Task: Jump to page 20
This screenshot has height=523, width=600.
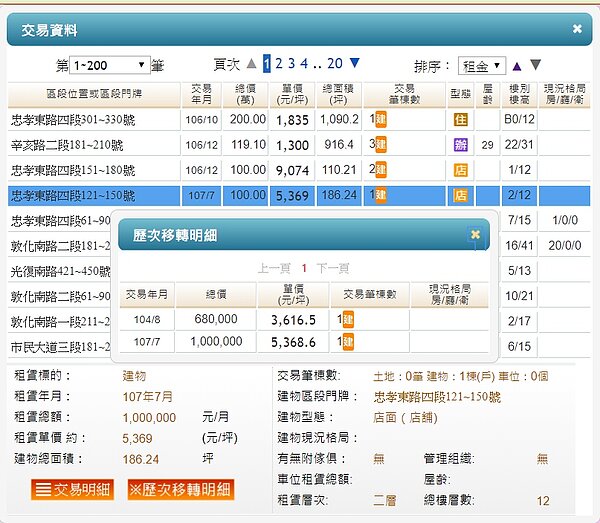Action: tap(334, 64)
